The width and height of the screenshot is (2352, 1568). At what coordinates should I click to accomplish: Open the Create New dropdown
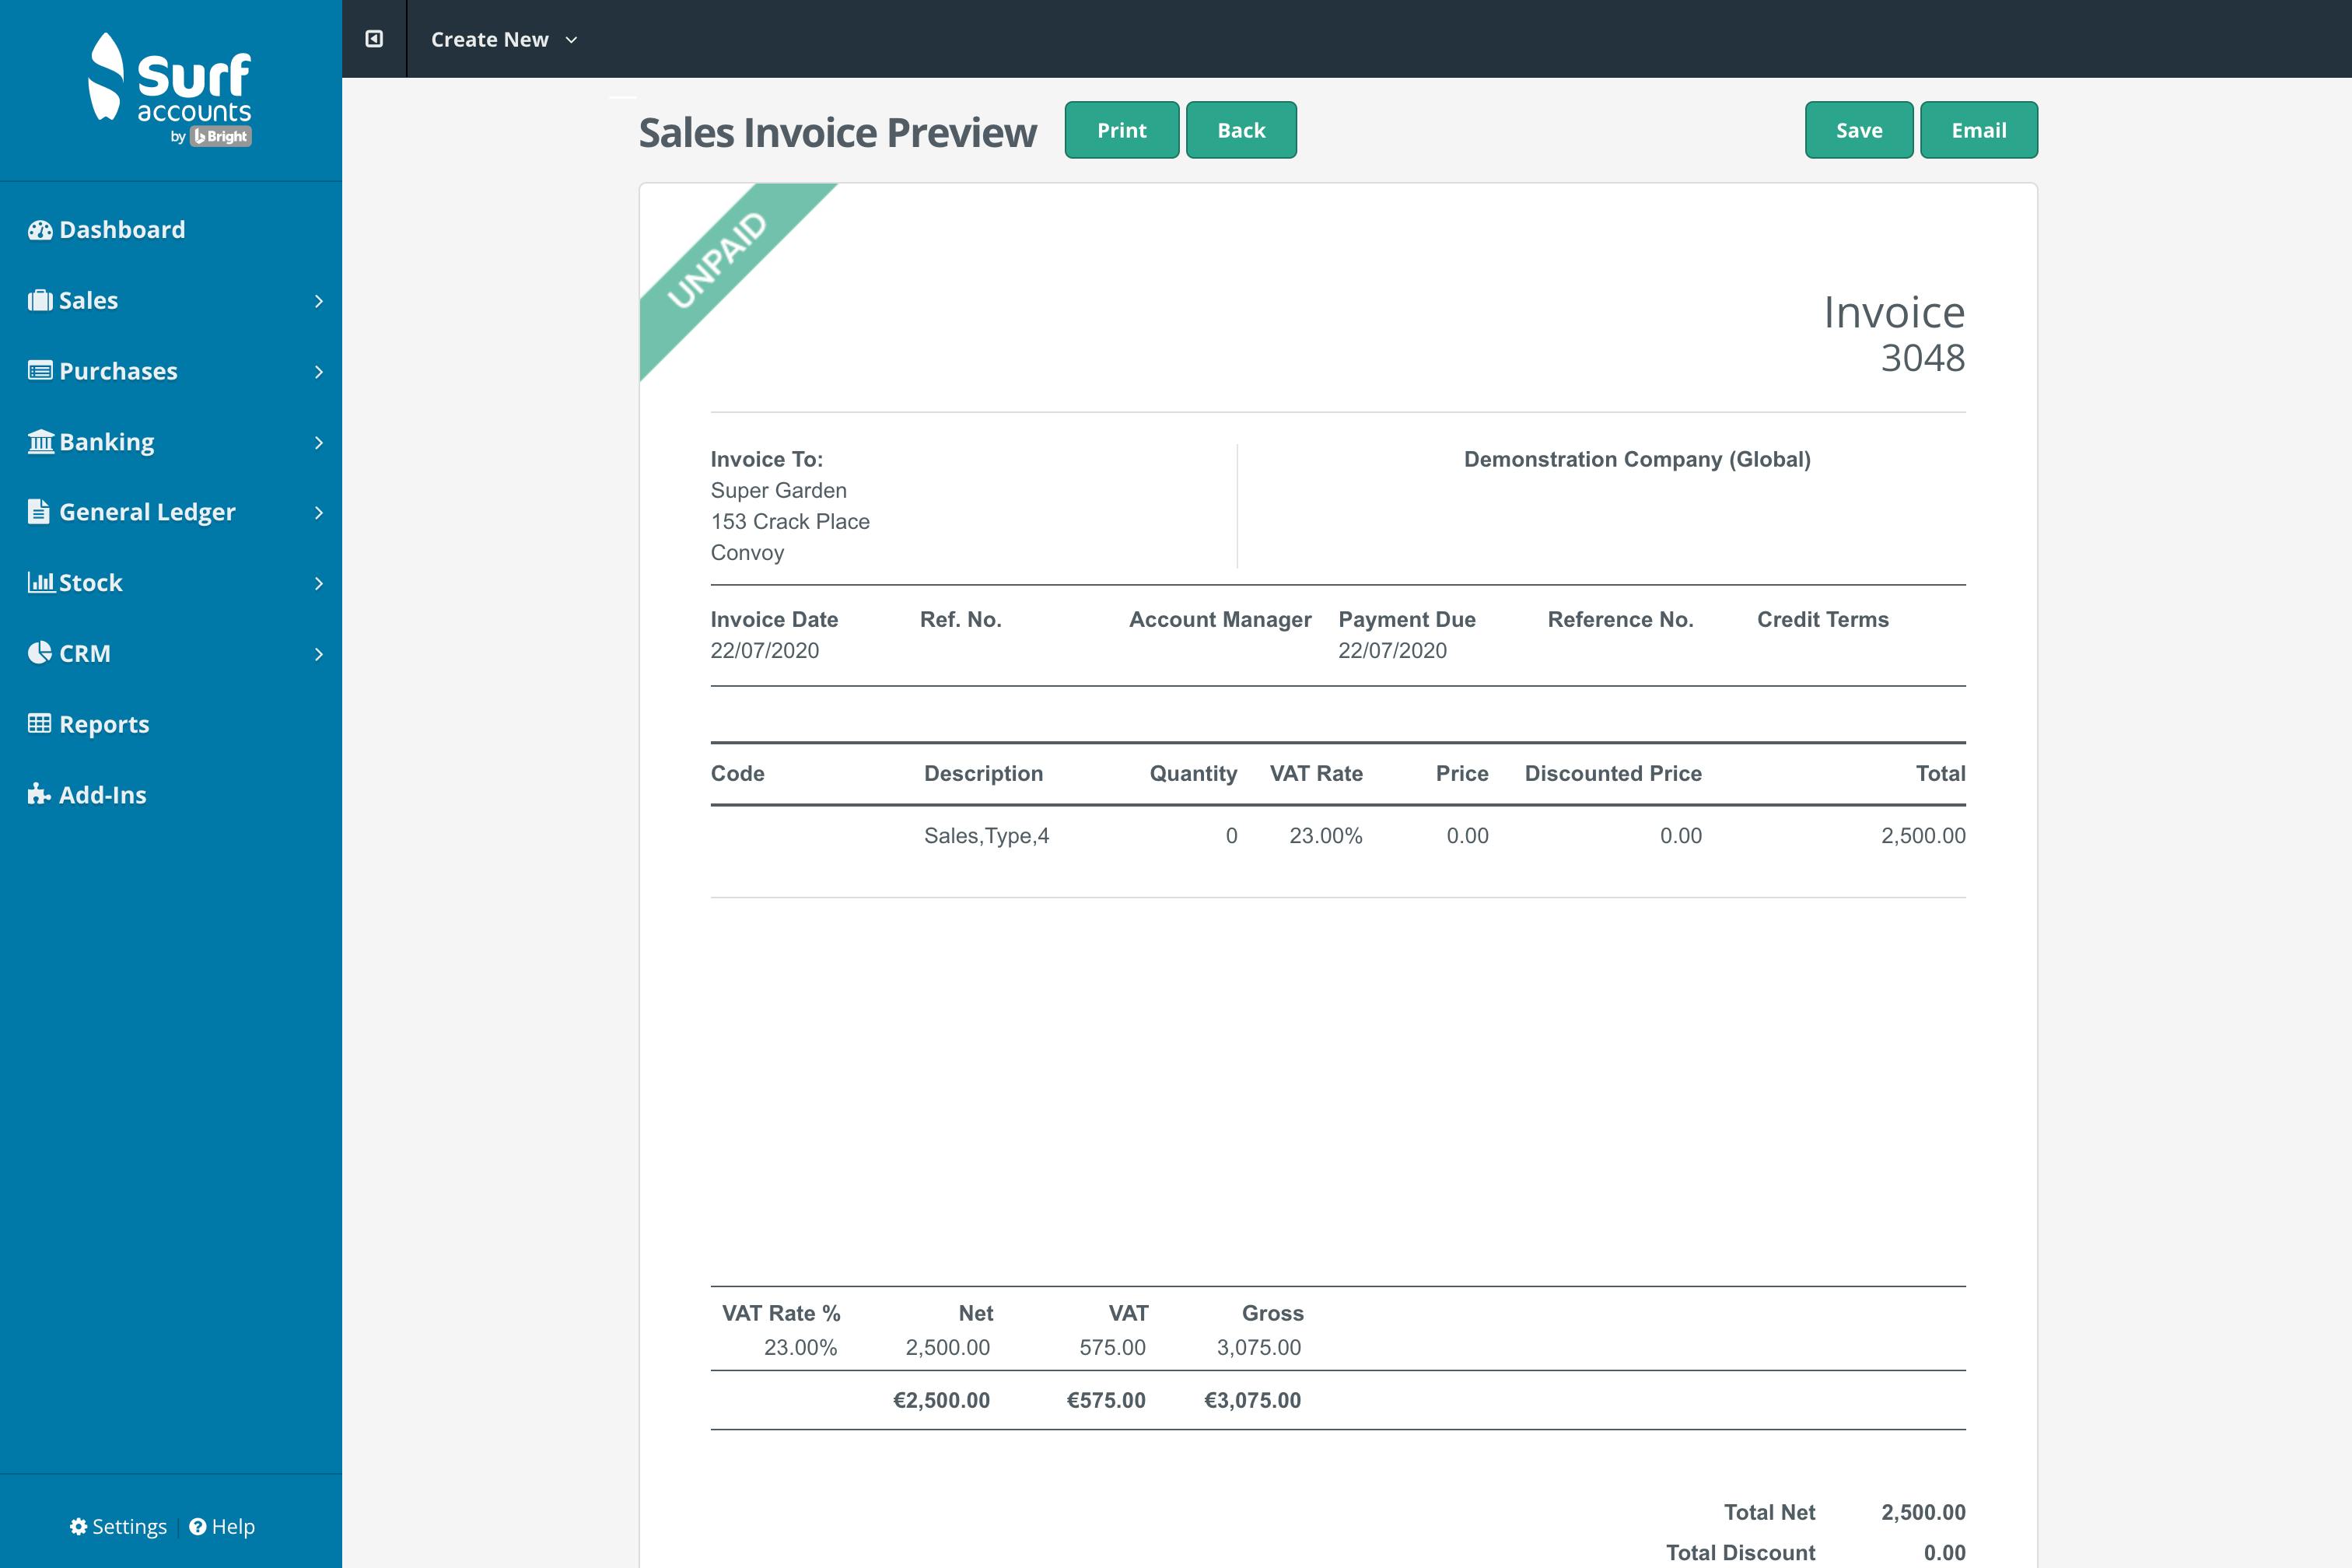(x=502, y=39)
